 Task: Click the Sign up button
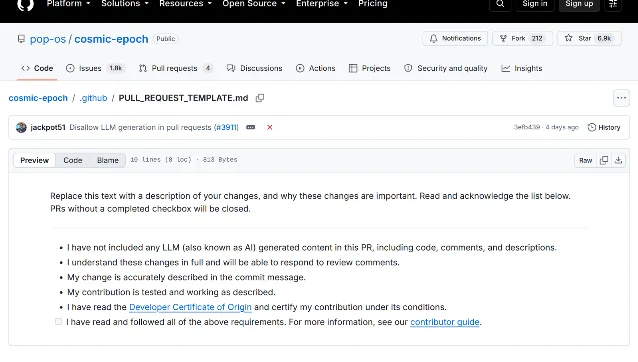pyautogui.click(x=579, y=4)
